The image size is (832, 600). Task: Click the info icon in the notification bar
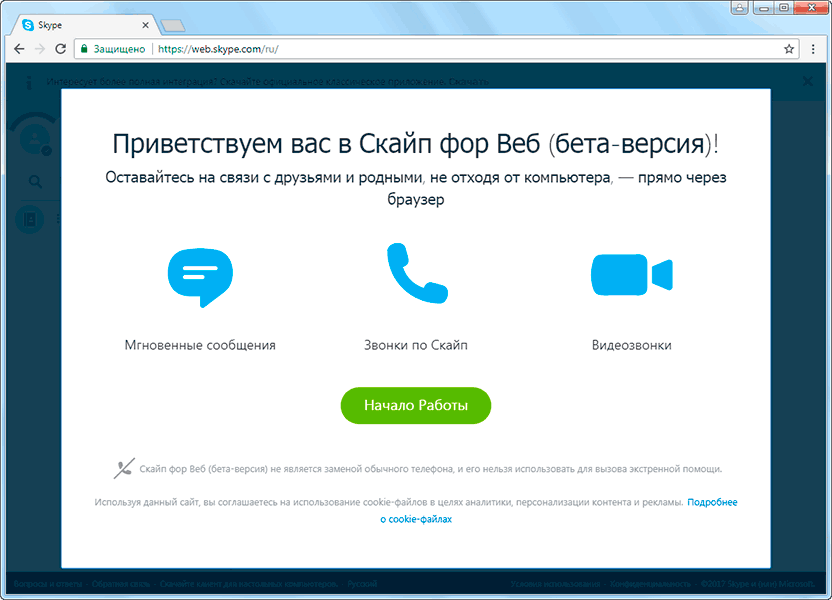(x=29, y=82)
